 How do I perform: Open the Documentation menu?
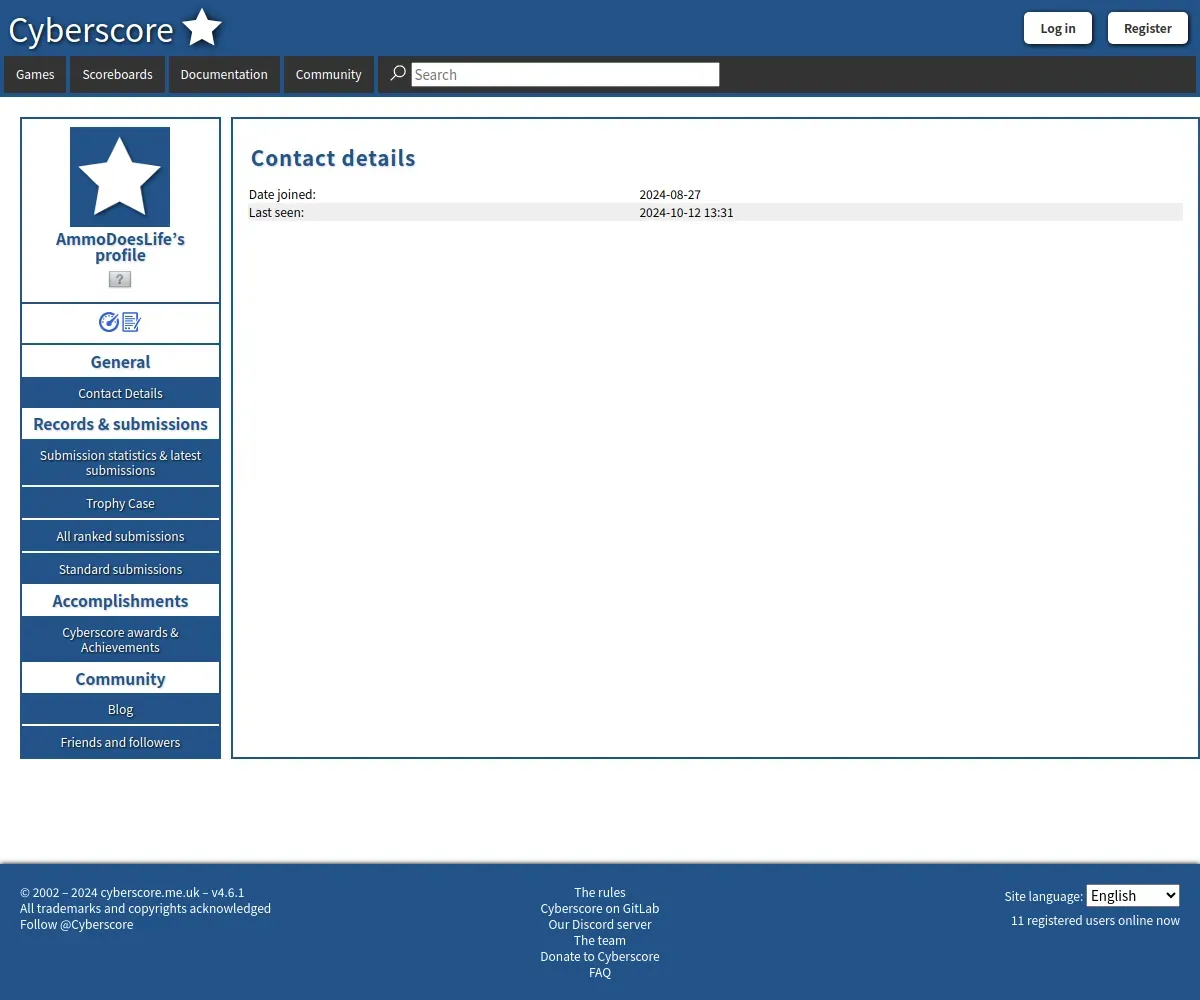pyautogui.click(x=224, y=75)
